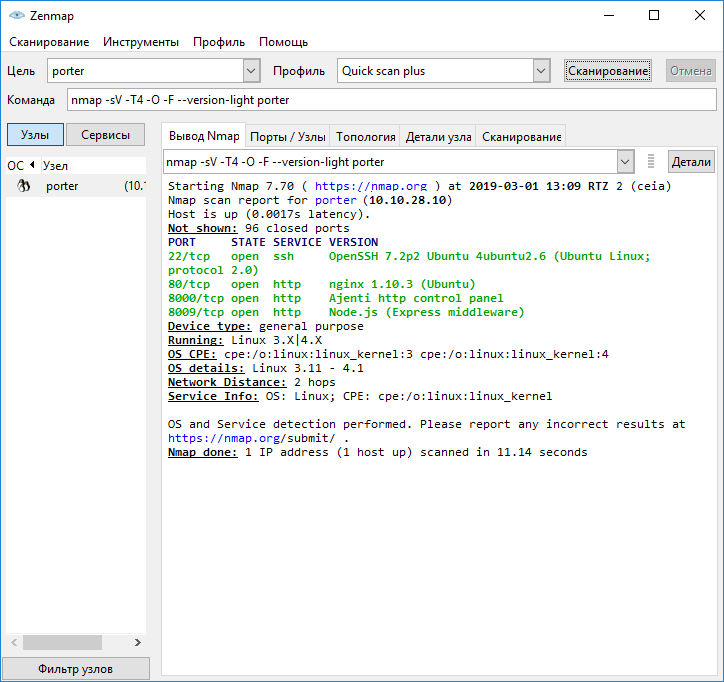Open the Помощь menu
The width and height of the screenshot is (724, 682).
click(x=283, y=42)
